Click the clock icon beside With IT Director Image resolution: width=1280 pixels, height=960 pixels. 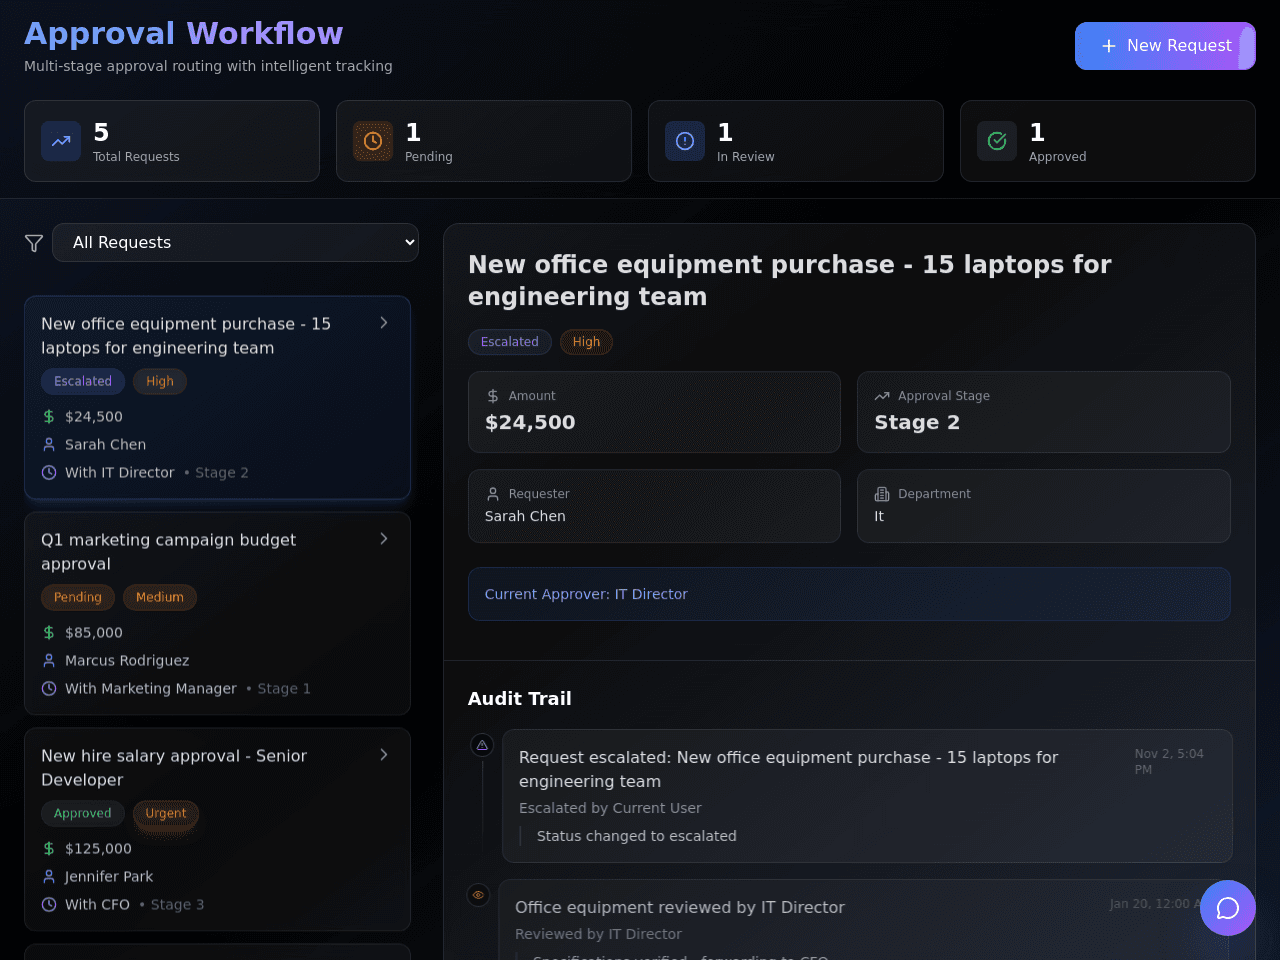tap(49, 473)
